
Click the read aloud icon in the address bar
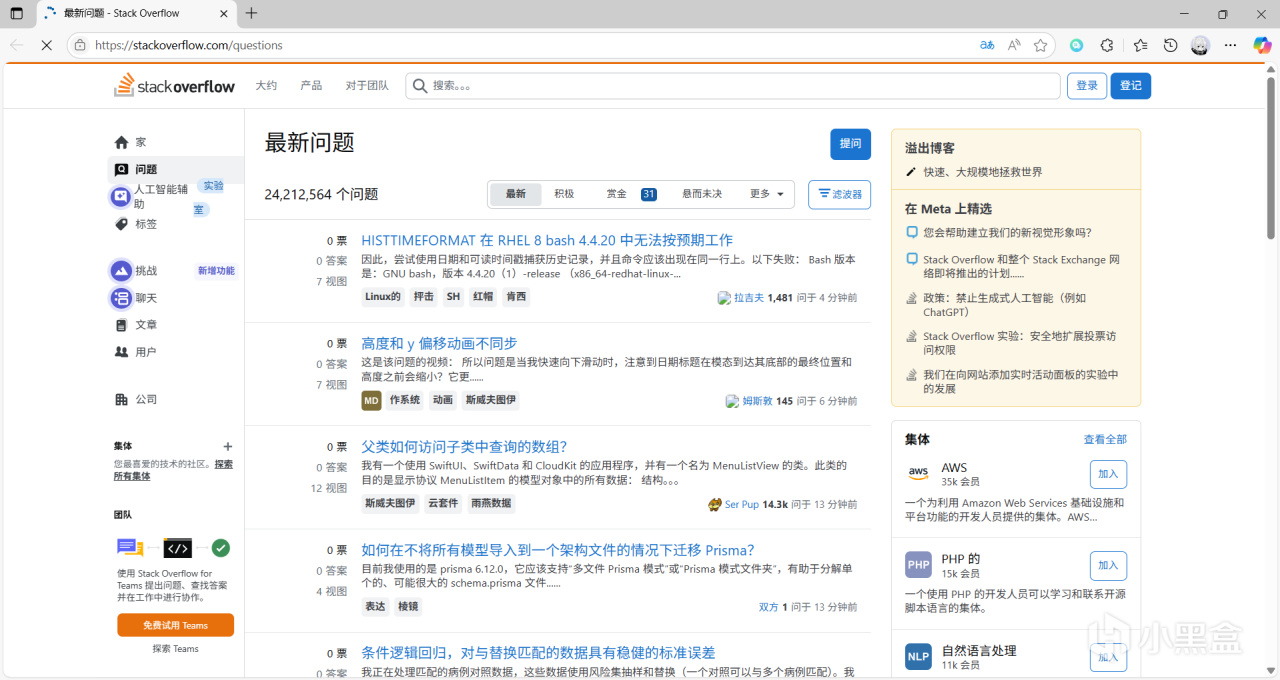tap(1014, 45)
